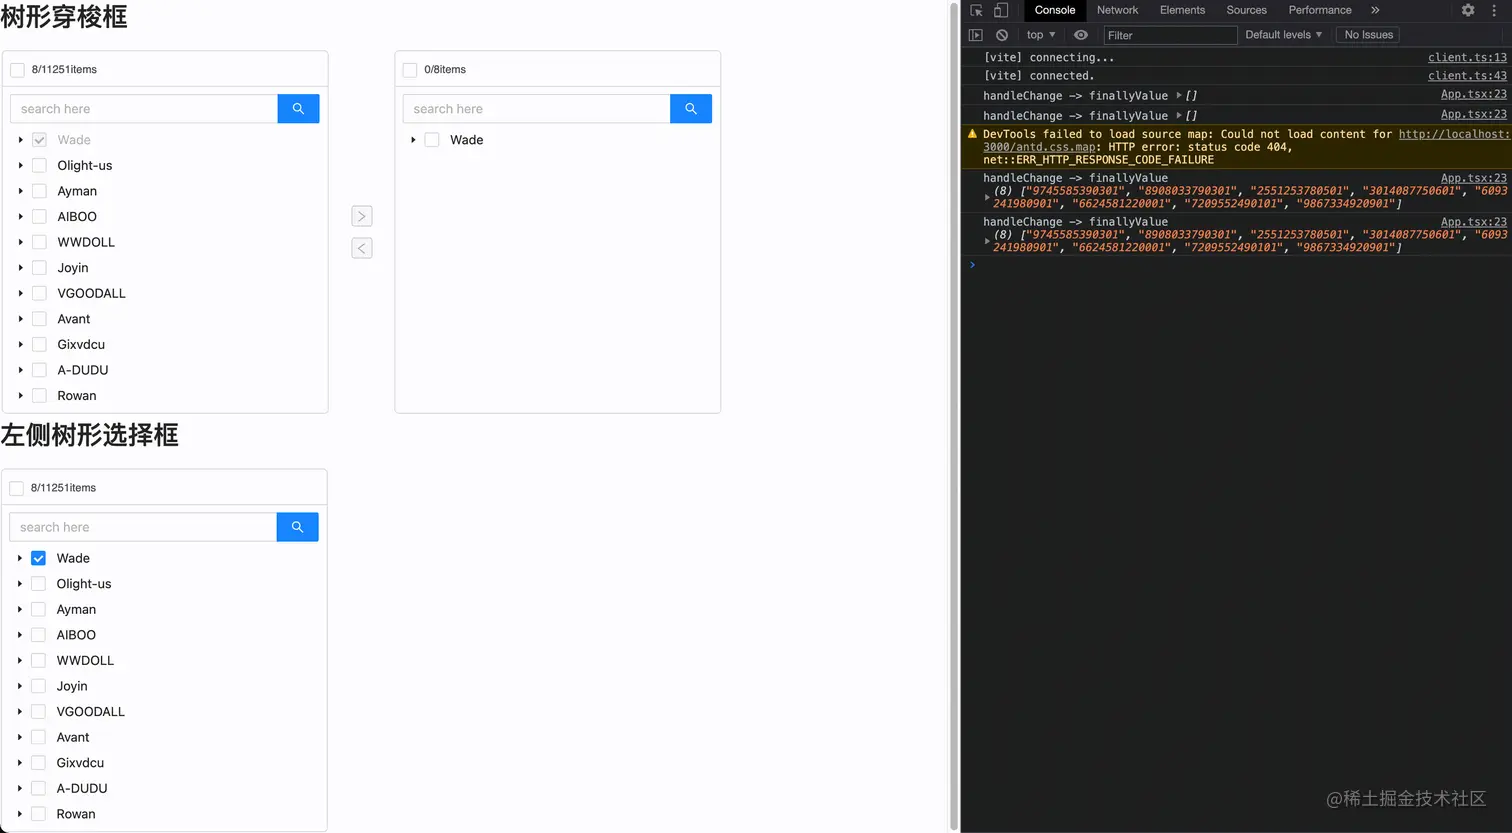
Task: Switch to the Elements tab
Action: click(x=1182, y=10)
